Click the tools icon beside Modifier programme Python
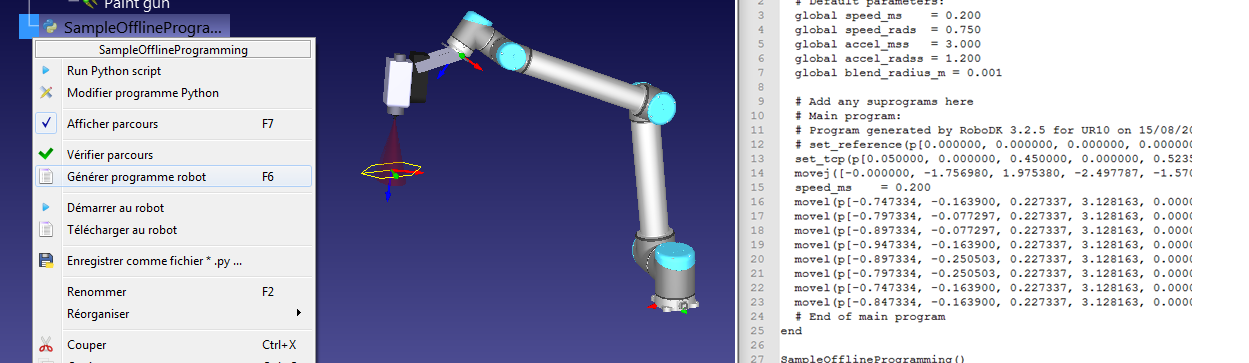The height and width of the screenshot is (363, 1249). 46,93
